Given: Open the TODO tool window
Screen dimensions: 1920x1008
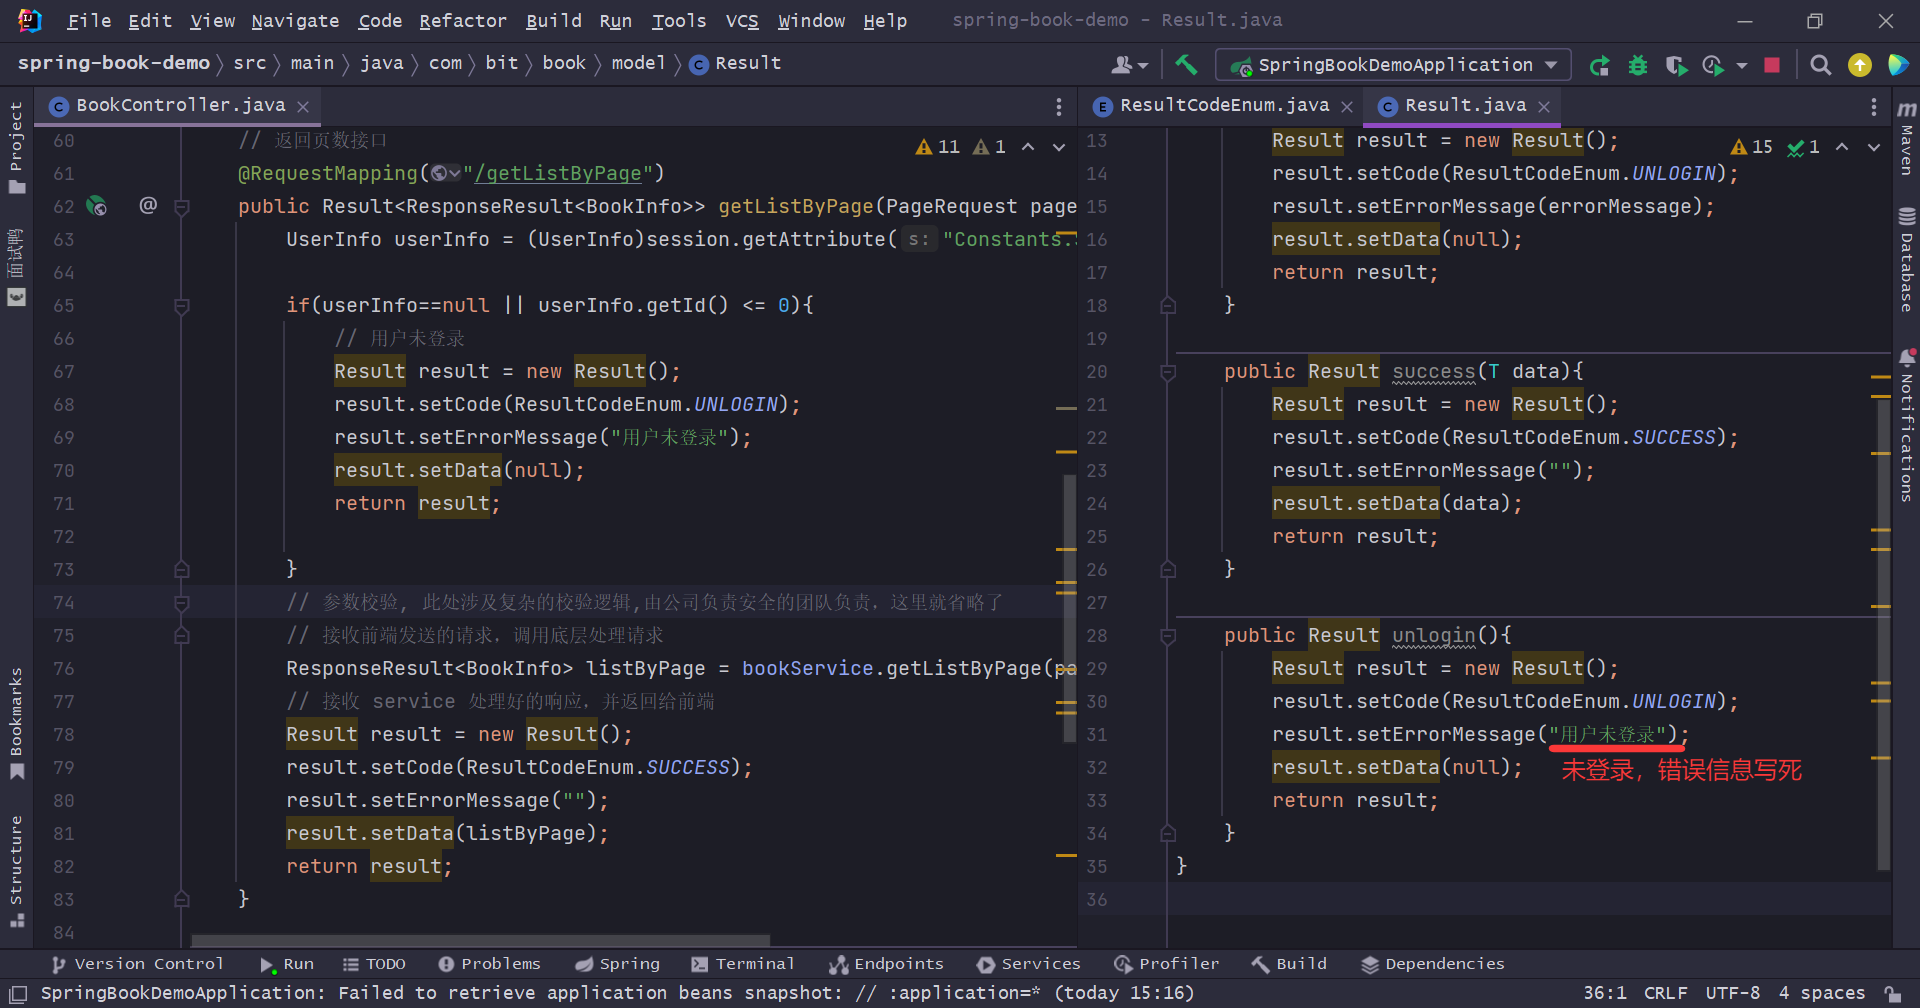Looking at the screenshot, I should pos(374,964).
